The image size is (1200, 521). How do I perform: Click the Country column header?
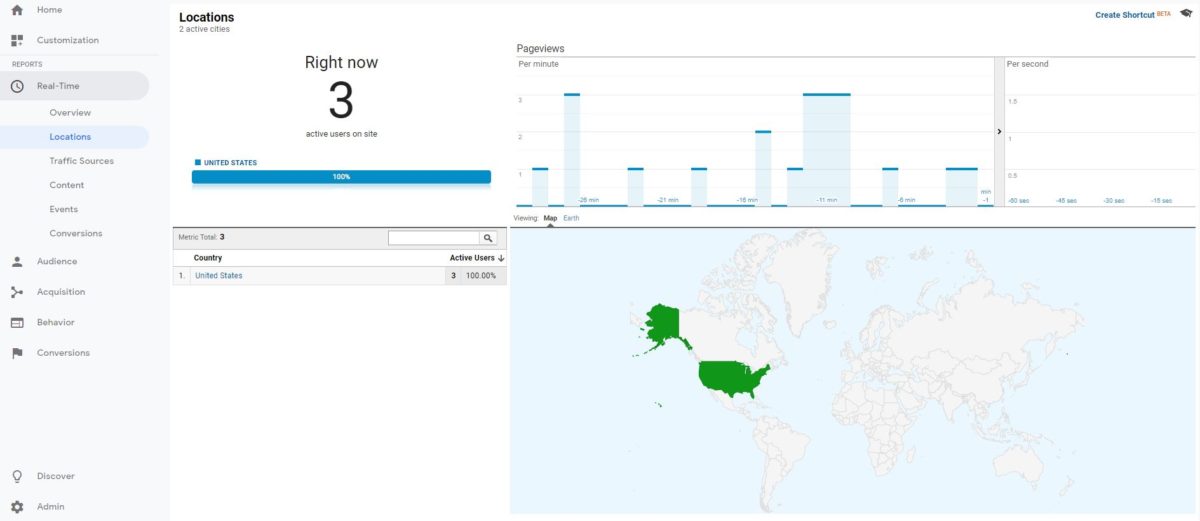pyautogui.click(x=208, y=258)
